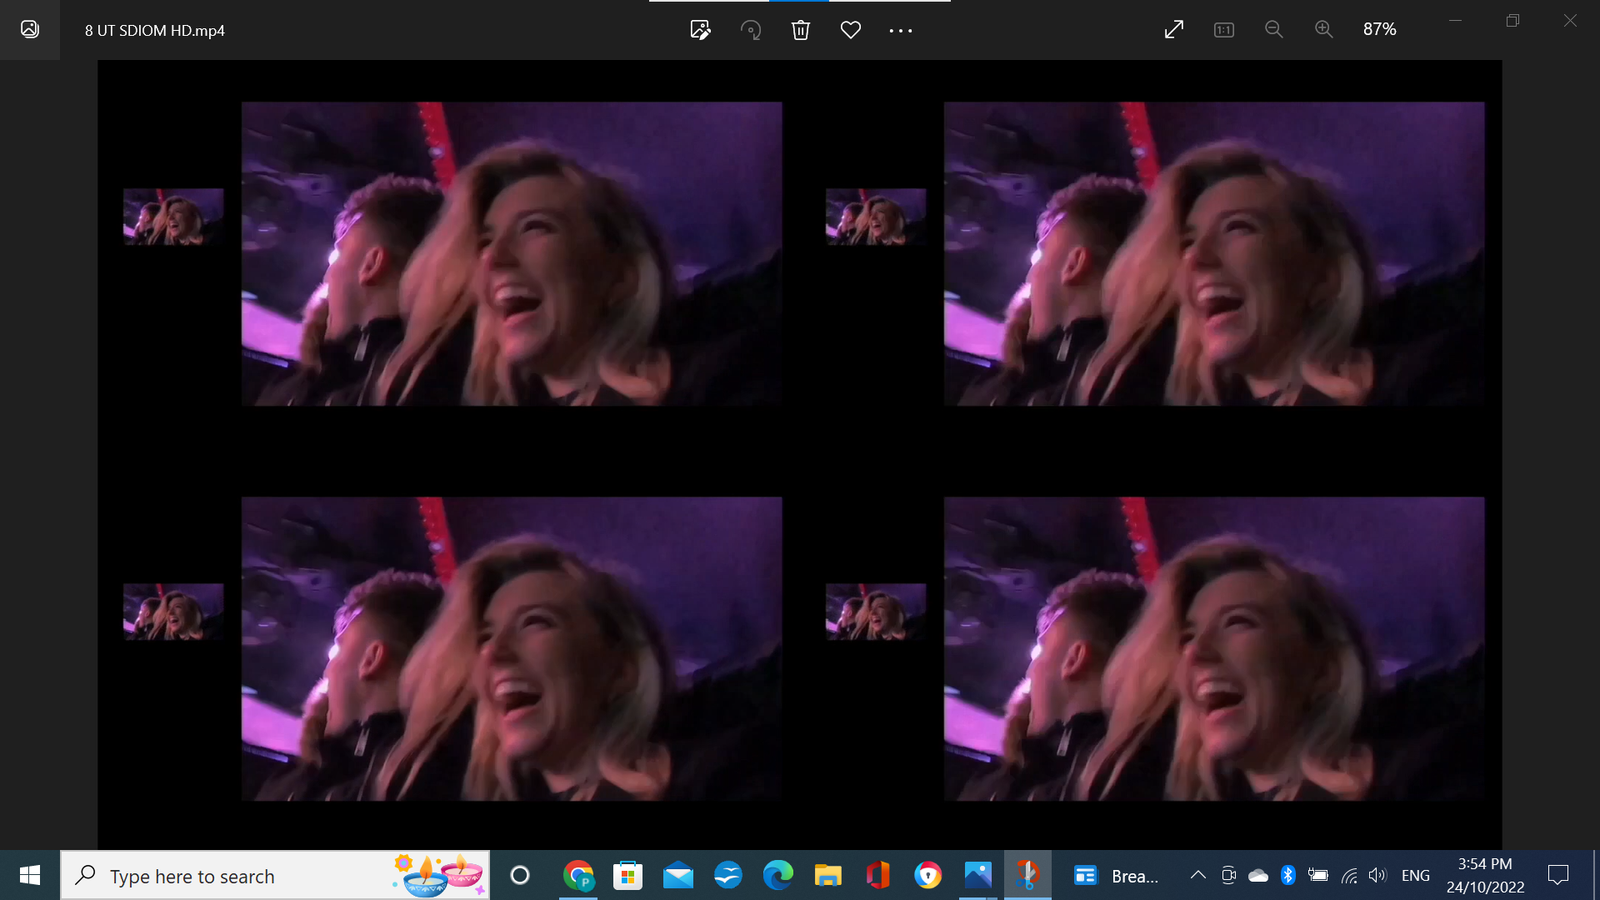Screen dimensions: 1600x900
Task: Show actual size with 1:1 icon
Action: coord(1224,30)
